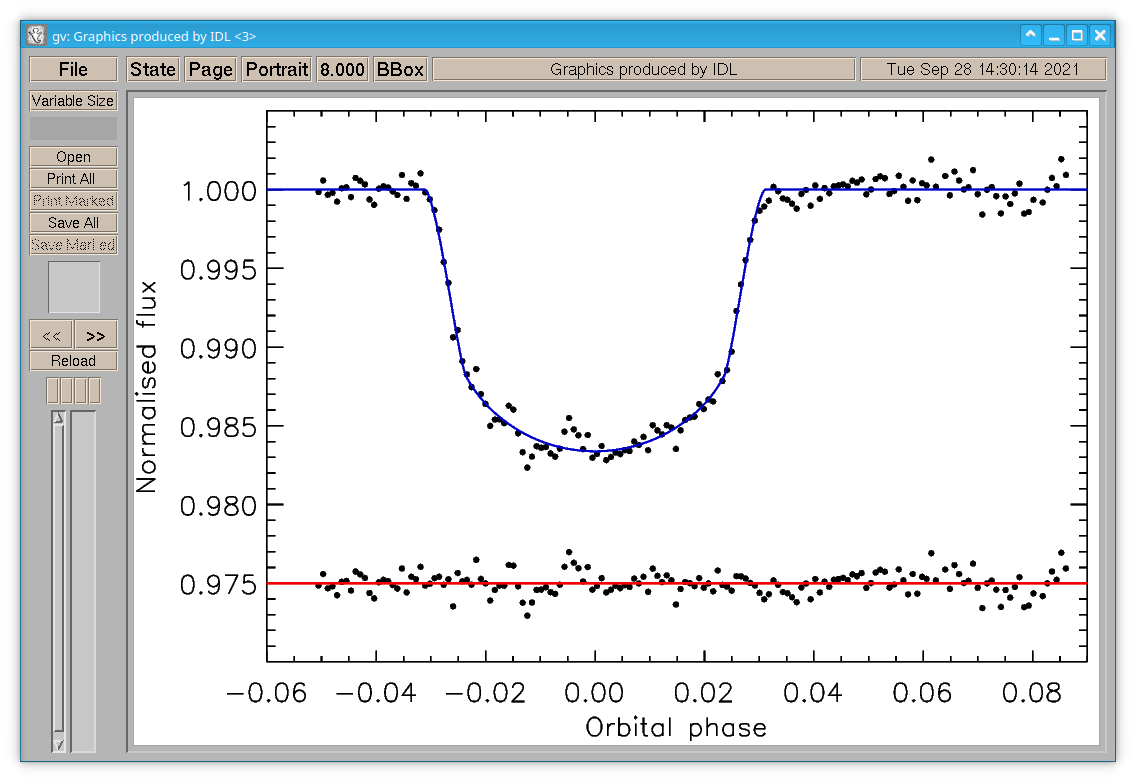This screenshot has height=782, width=1136.
Task: Change the Portrait orientation setting
Action: 277,70
